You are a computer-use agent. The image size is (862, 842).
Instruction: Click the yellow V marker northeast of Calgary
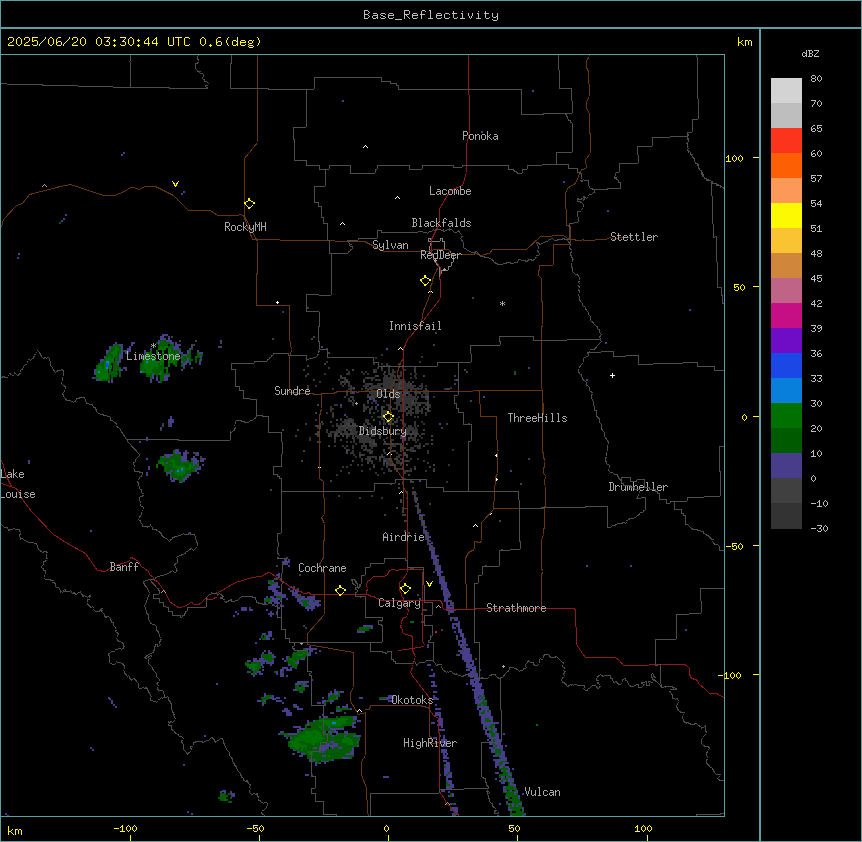click(429, 584)
